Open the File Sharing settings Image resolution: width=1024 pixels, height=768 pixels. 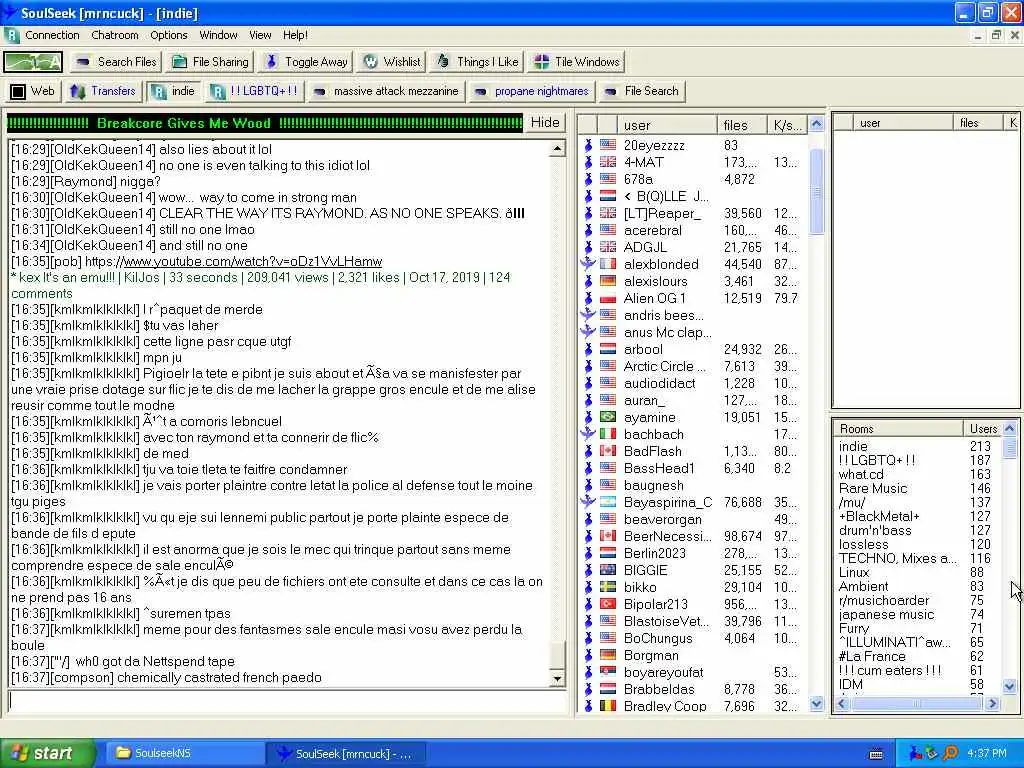[210, 62]
